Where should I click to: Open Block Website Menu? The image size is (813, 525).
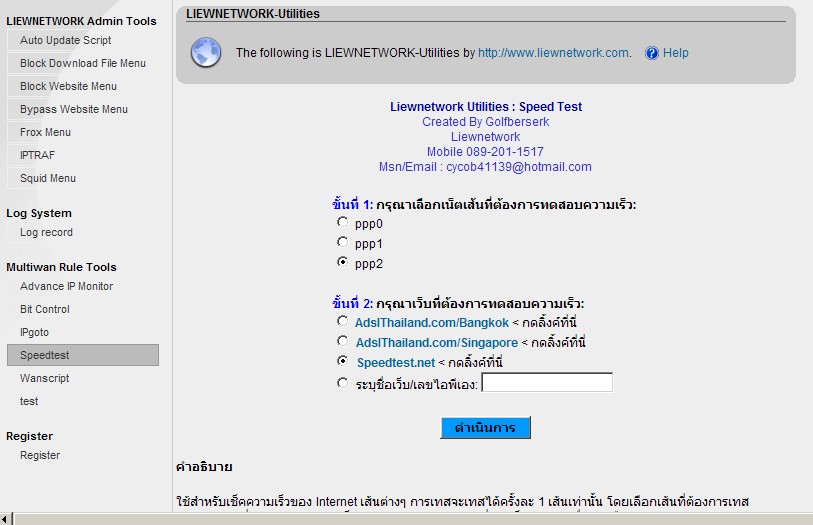coord(68,86)
